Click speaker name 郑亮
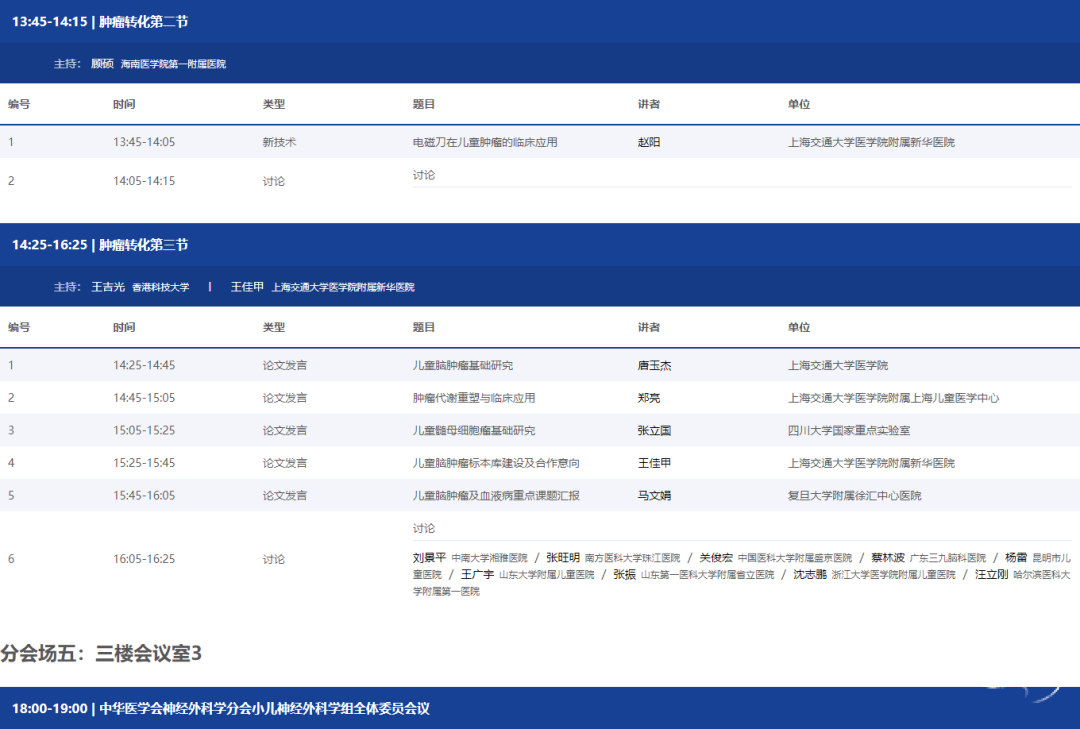1080x729 pixels. tap(649, 398)
